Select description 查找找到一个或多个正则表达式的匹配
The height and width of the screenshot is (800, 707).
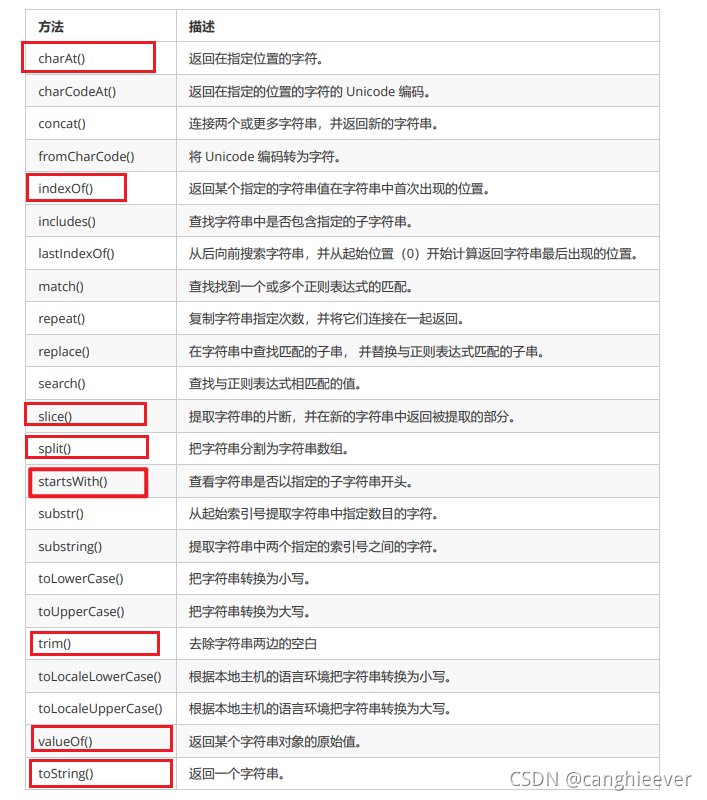300,287
